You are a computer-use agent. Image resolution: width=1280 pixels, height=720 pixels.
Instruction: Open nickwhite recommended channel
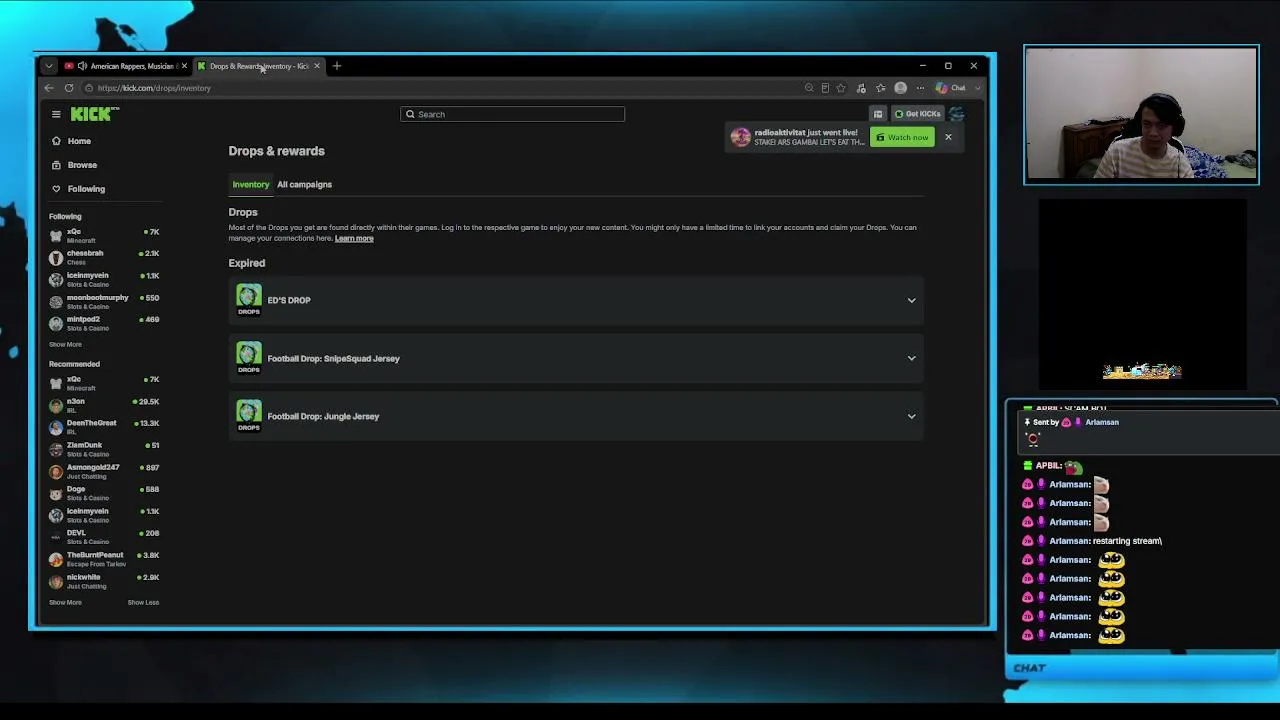coord(105,581)
